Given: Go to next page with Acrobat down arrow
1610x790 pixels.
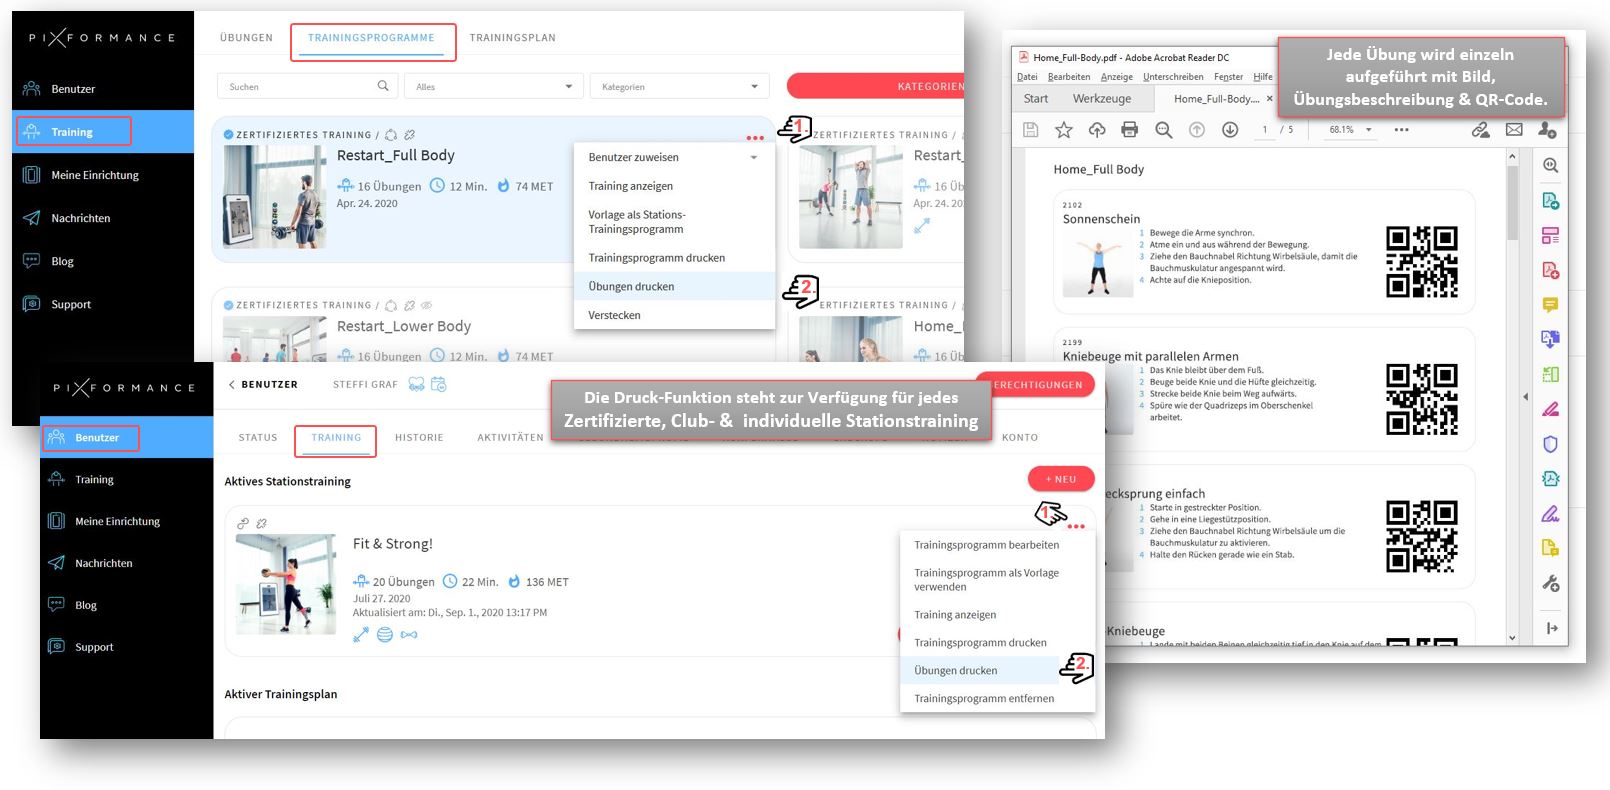Looking at the screenshot, I should 1230,130.
